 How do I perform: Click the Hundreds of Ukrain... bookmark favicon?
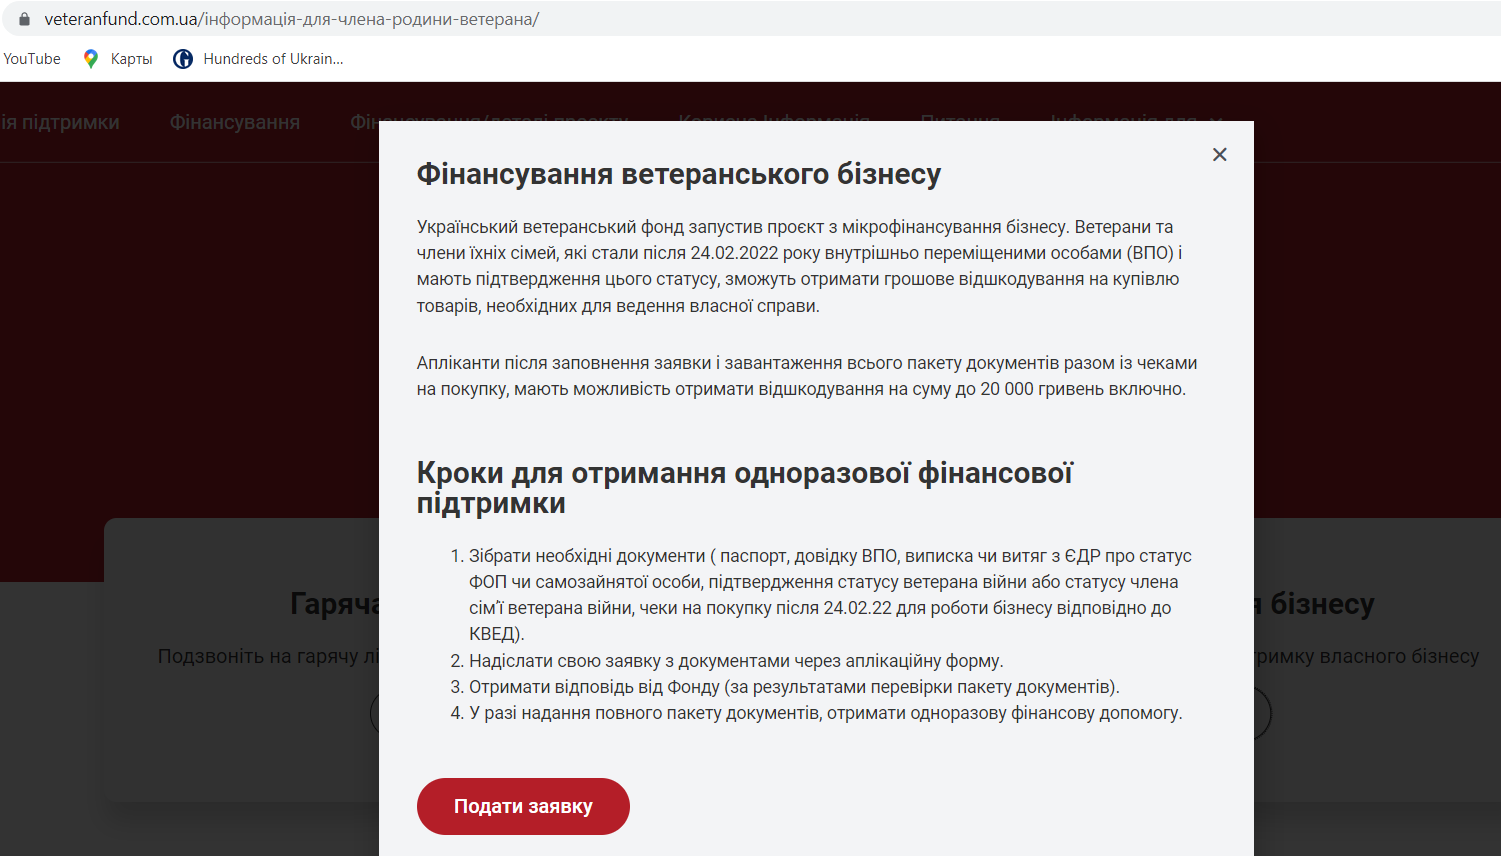click(x=183, y=59)
